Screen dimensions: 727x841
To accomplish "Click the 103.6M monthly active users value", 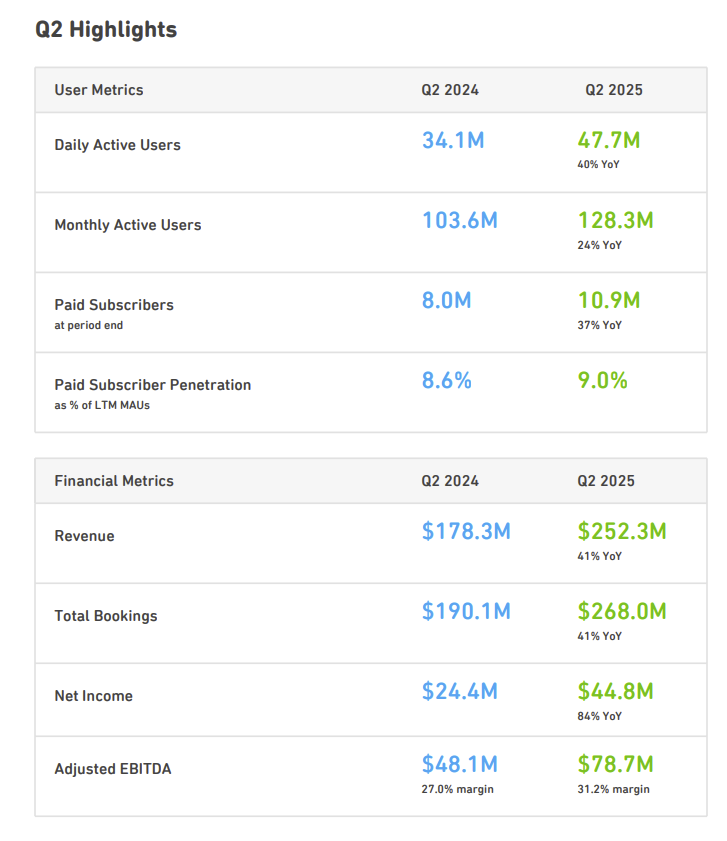I will pyautogui.click(x=459, y=220).
